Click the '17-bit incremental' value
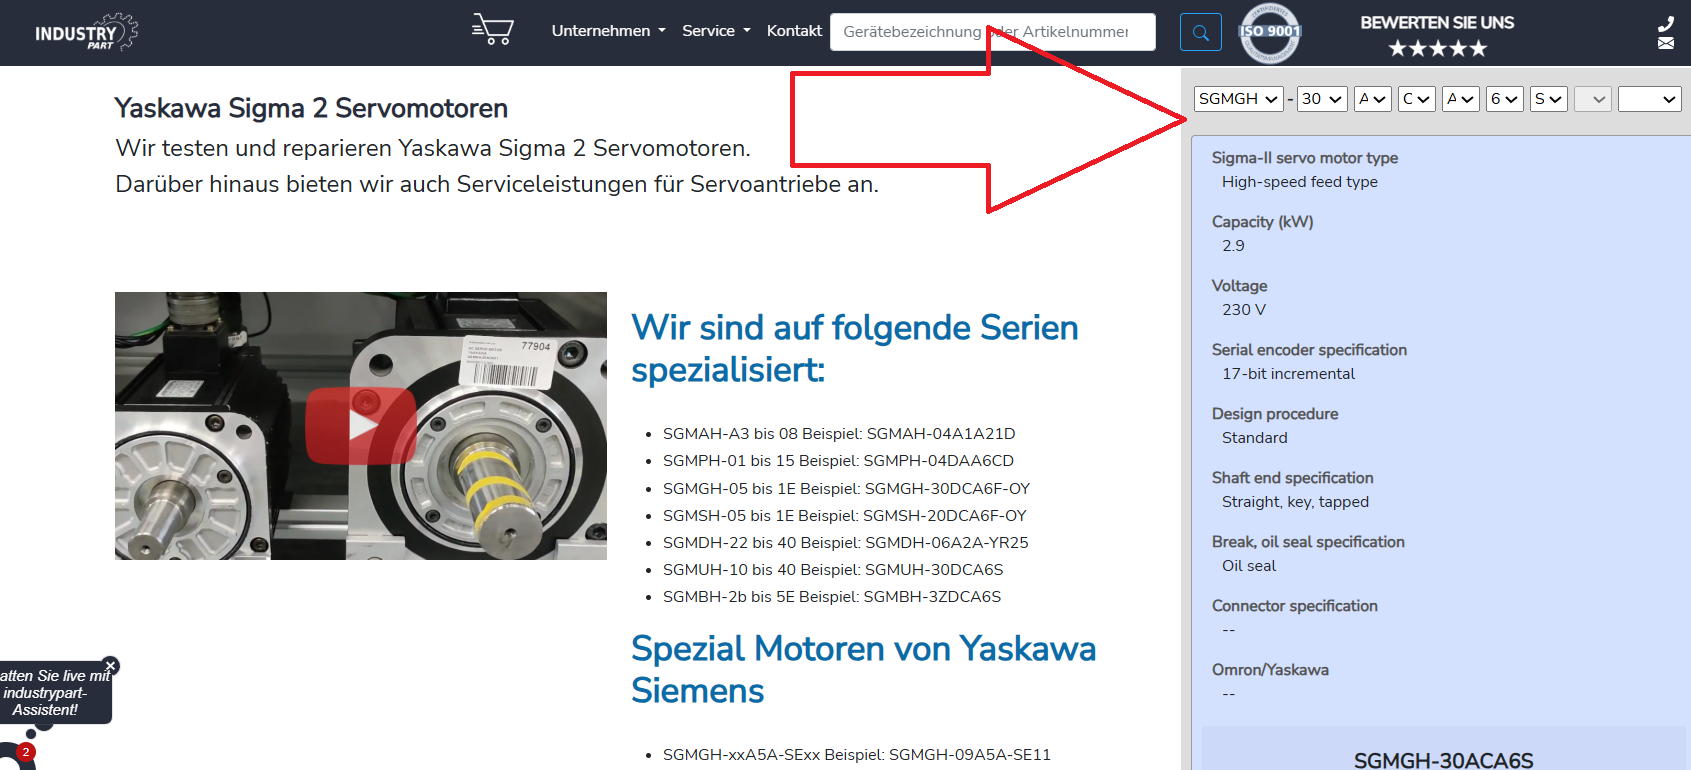1691x770 pixels. click(x=1288, y=374)
